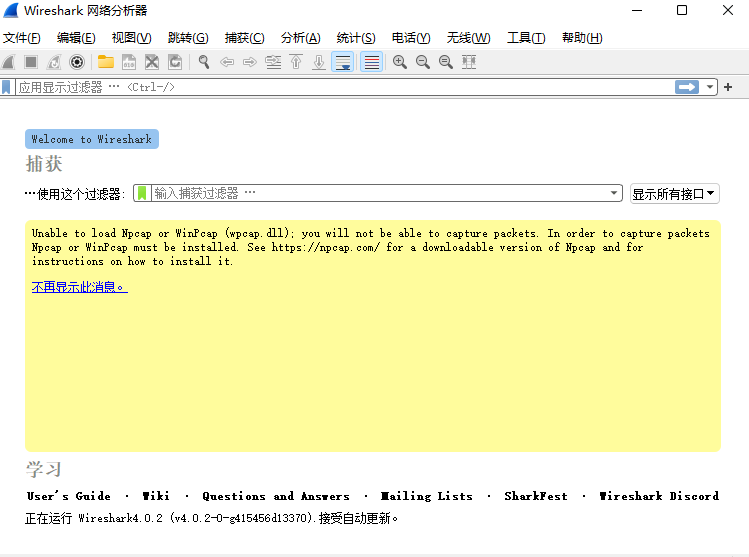
Task: Go to specified packet icon
Action: click(x=273, y=62)
